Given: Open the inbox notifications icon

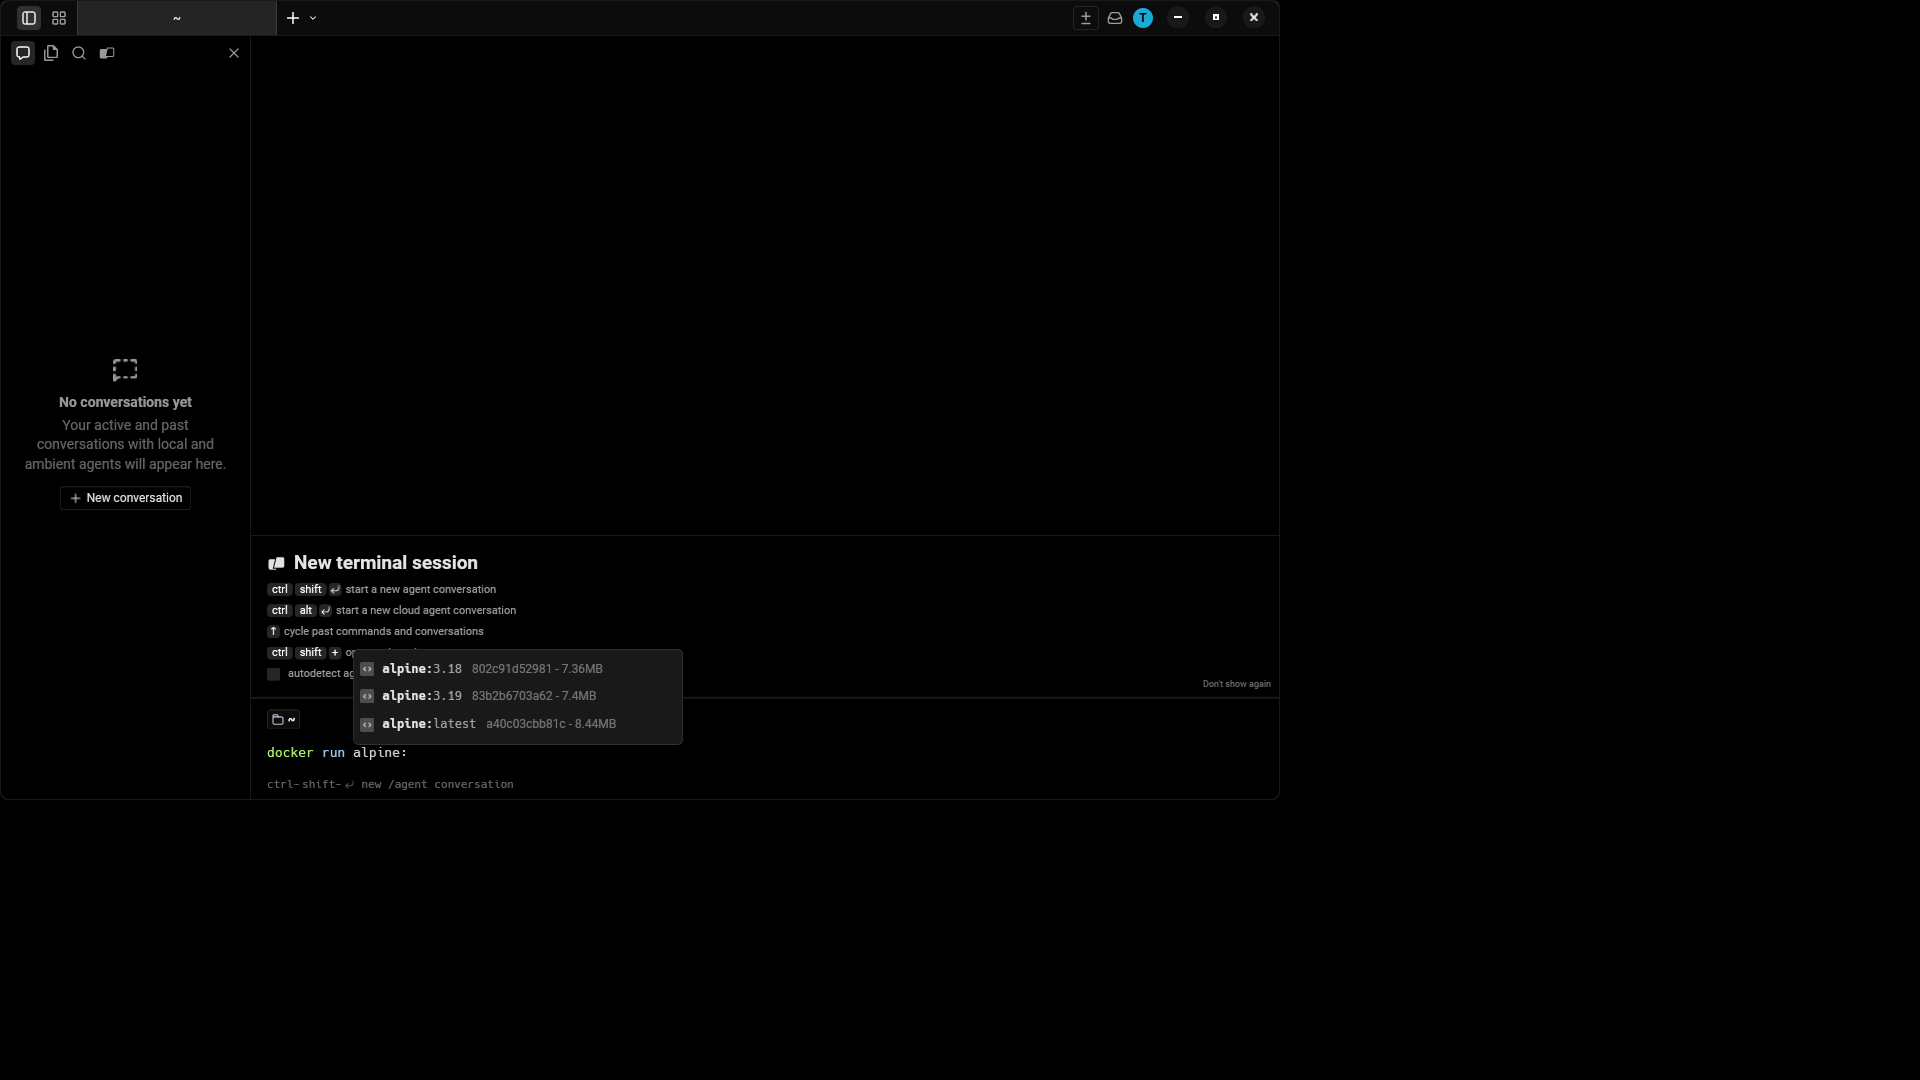Looking at the screenshot, I should point(1115,18).
